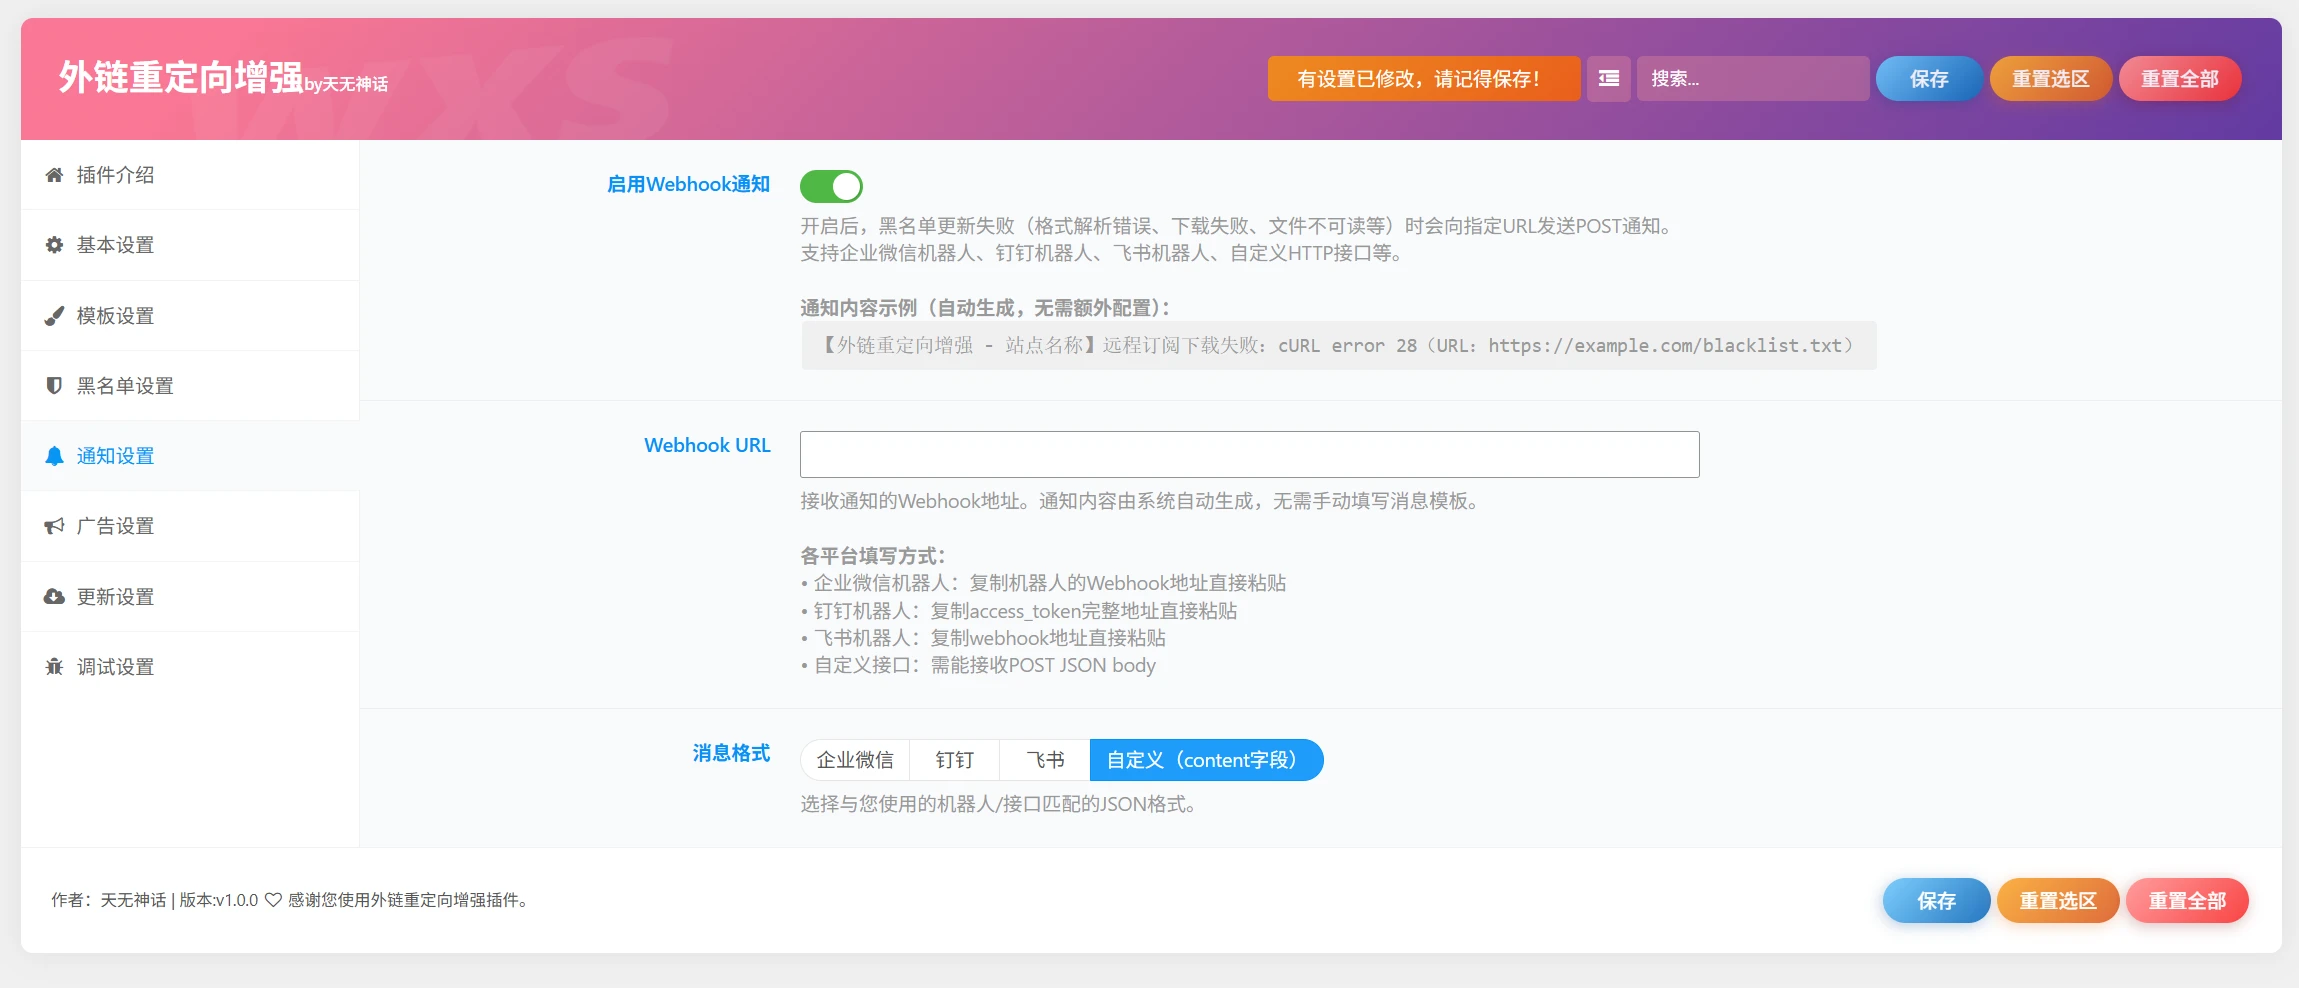Click the gear icon beside 基本设置
The height and width of the screenshot is (988, 2299).
pyautogui.click(x=54, y=245)
